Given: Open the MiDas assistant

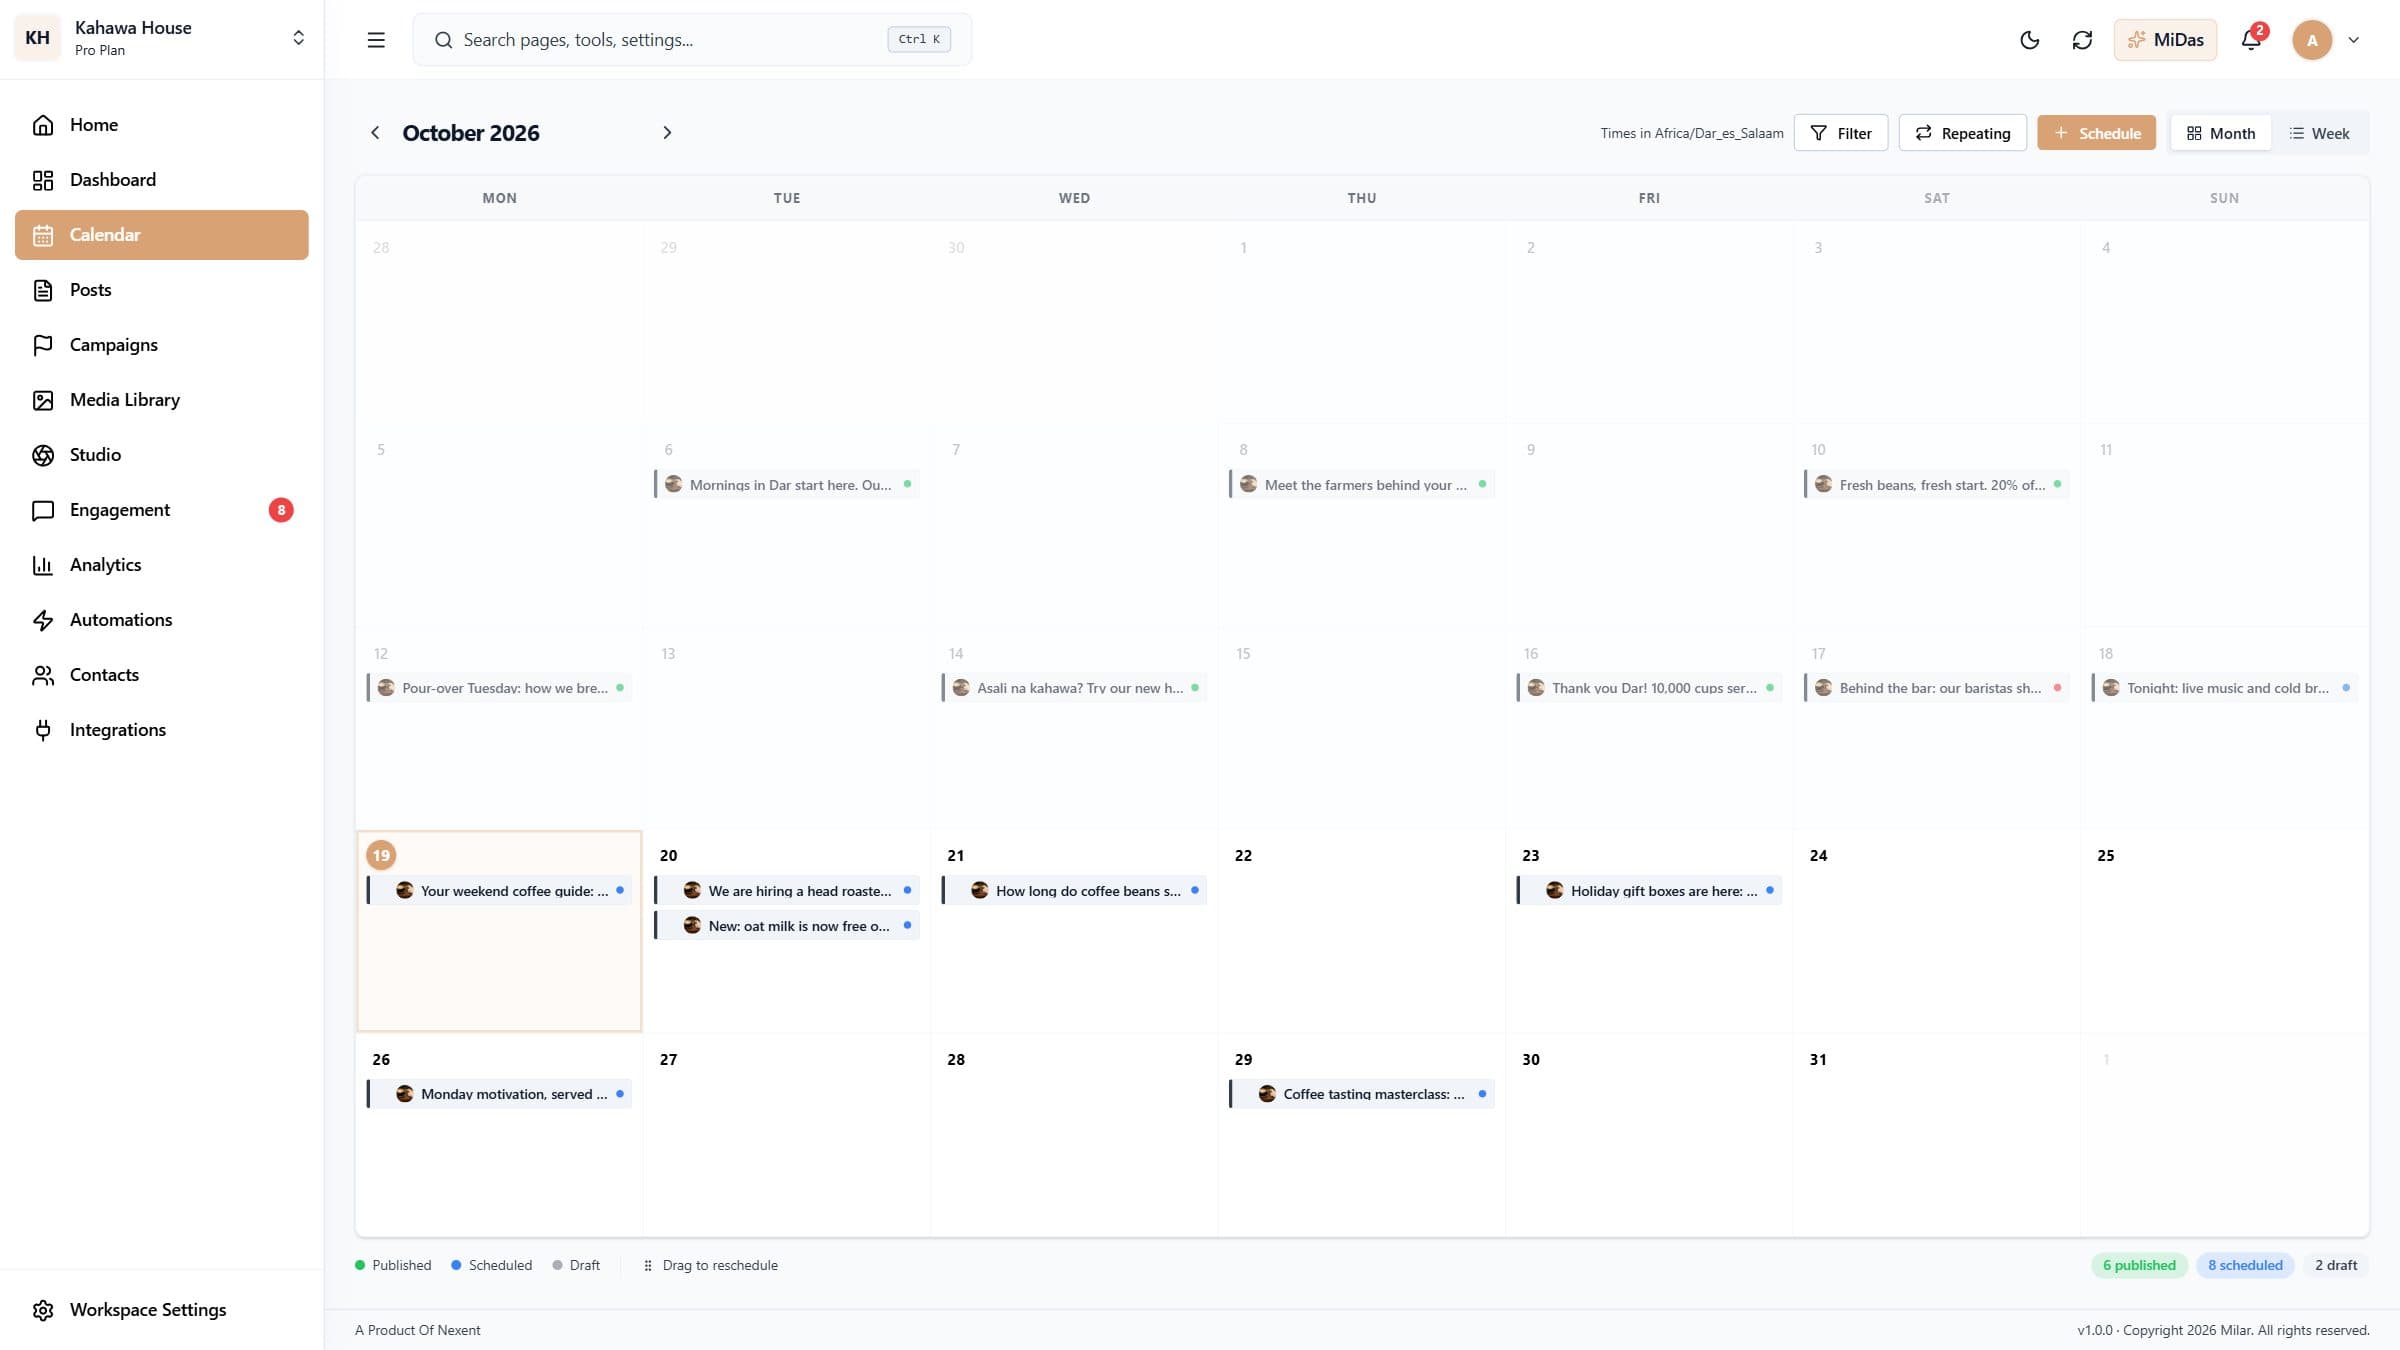Looking at the screenshot, I should click(2165, 40).
